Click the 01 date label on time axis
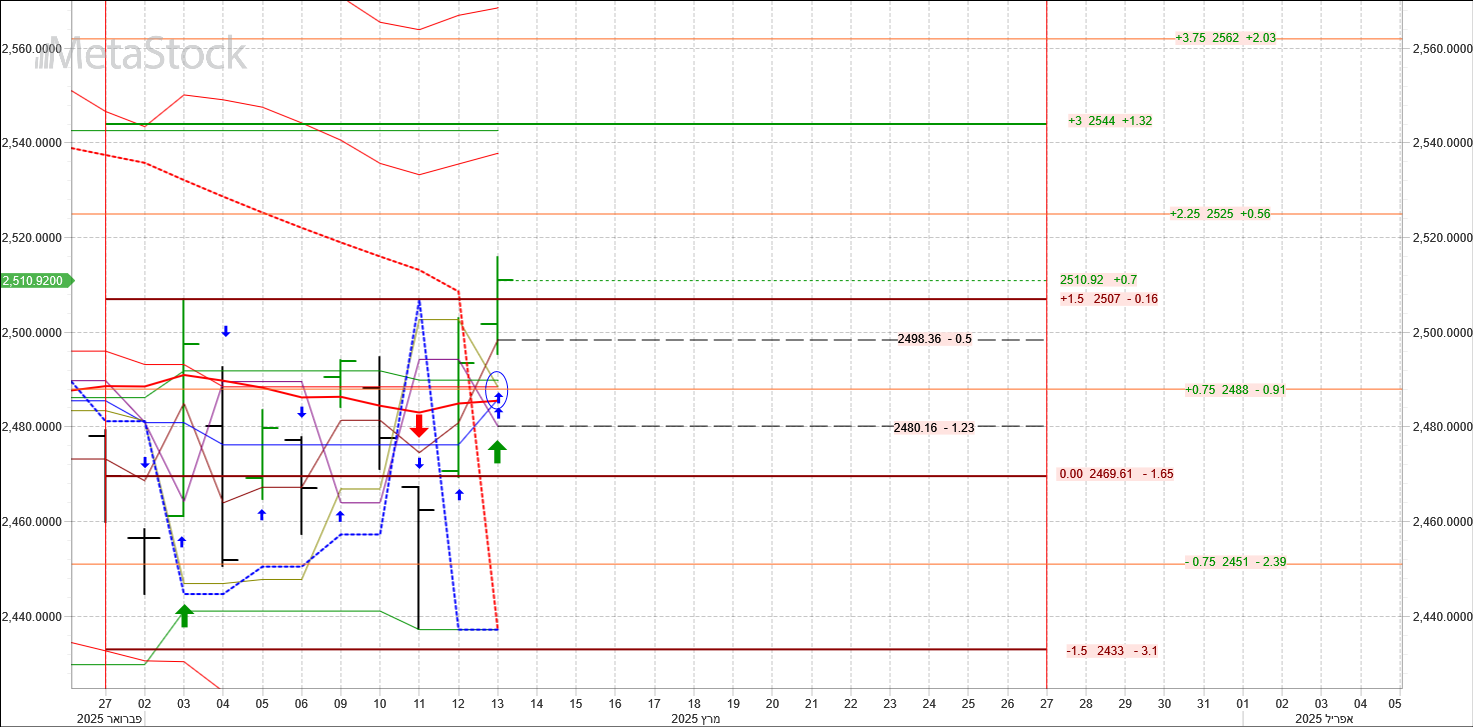 pyautogui.click(x=1243, y=704)
